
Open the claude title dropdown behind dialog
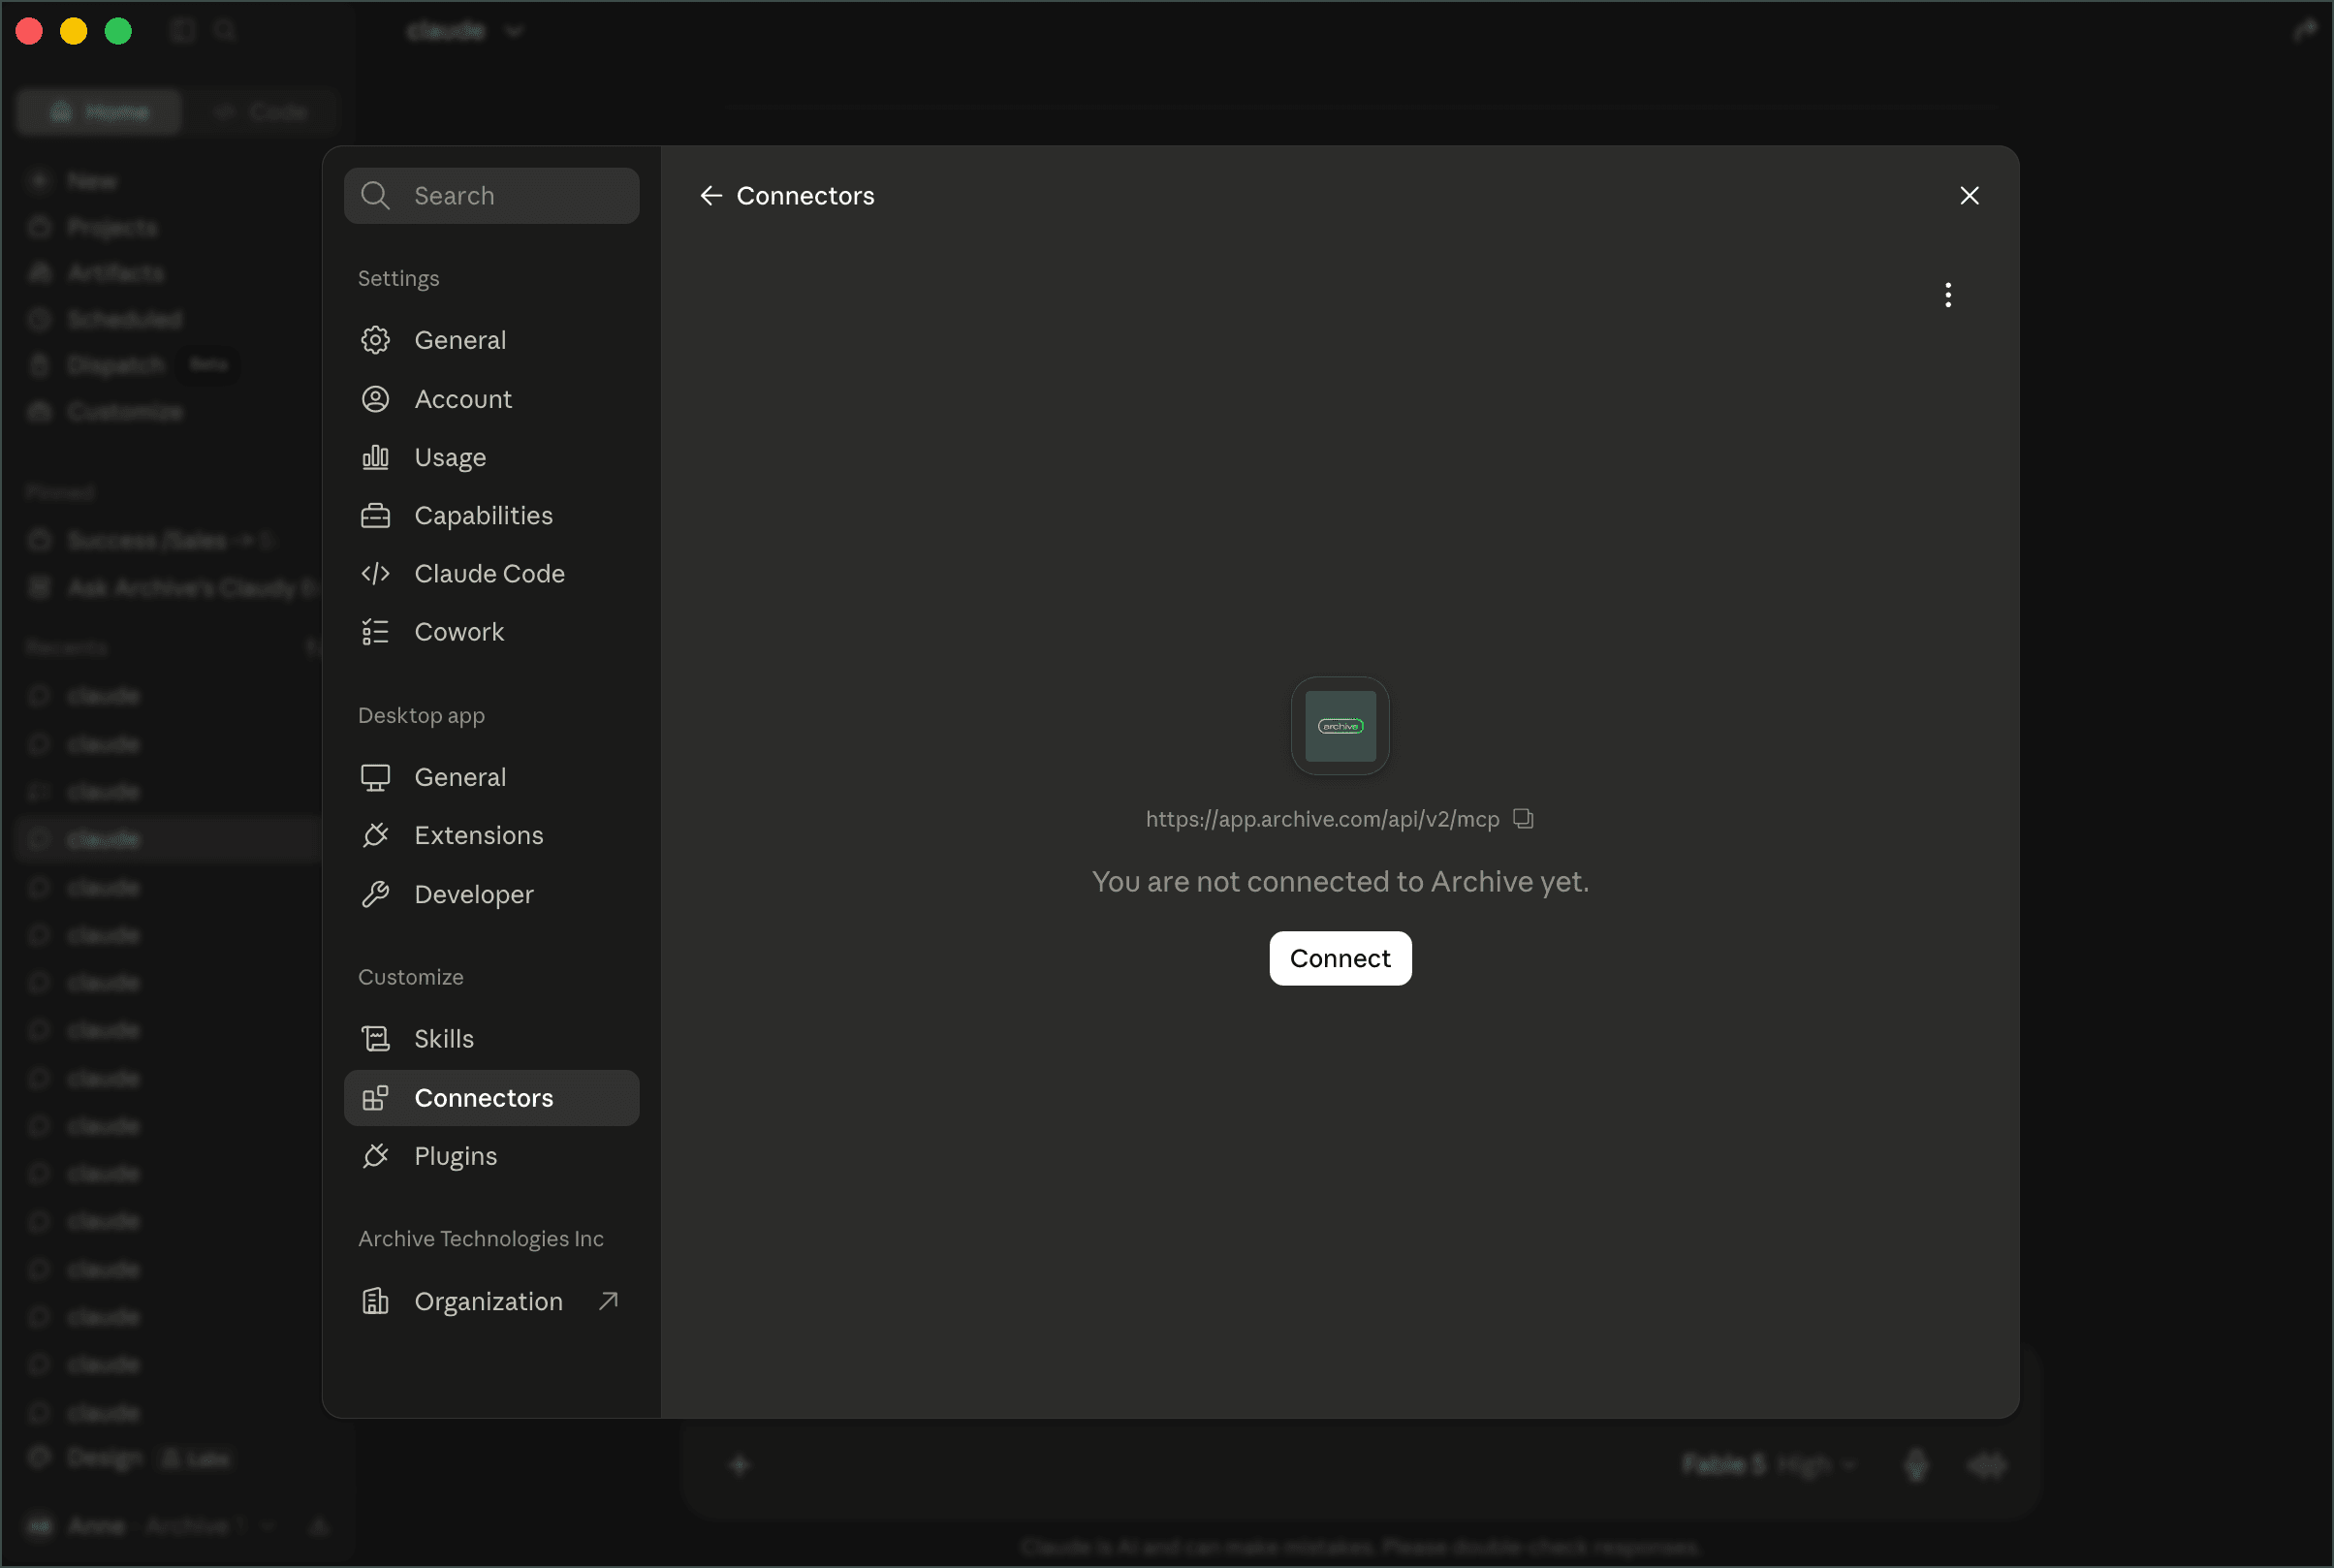click(x=465, y=31)
